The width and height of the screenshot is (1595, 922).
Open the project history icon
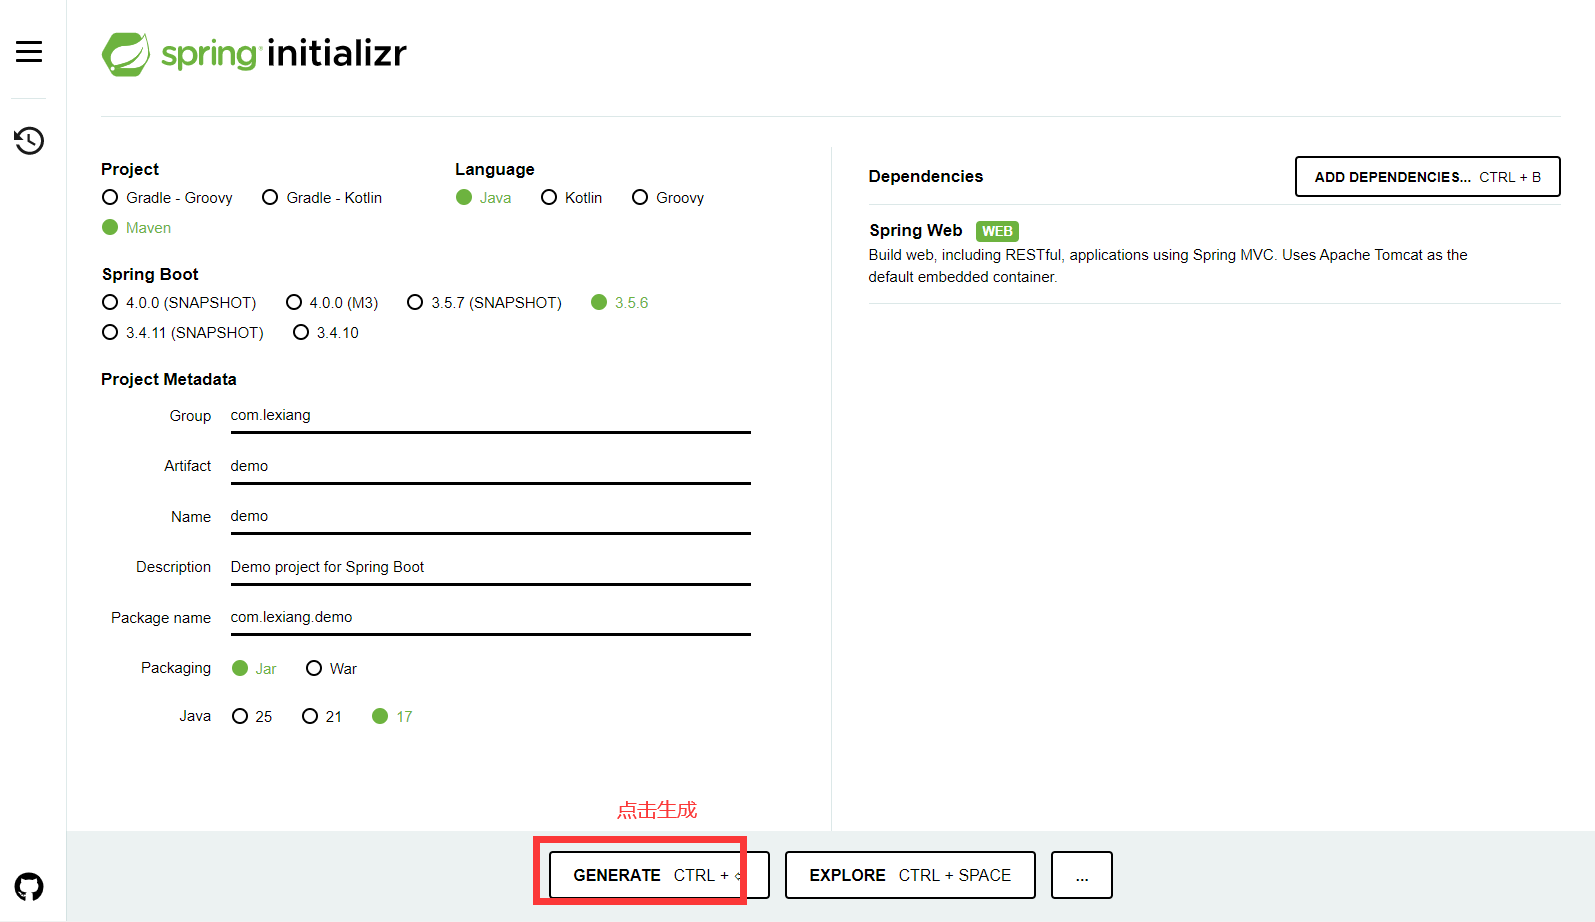point(29,141)
